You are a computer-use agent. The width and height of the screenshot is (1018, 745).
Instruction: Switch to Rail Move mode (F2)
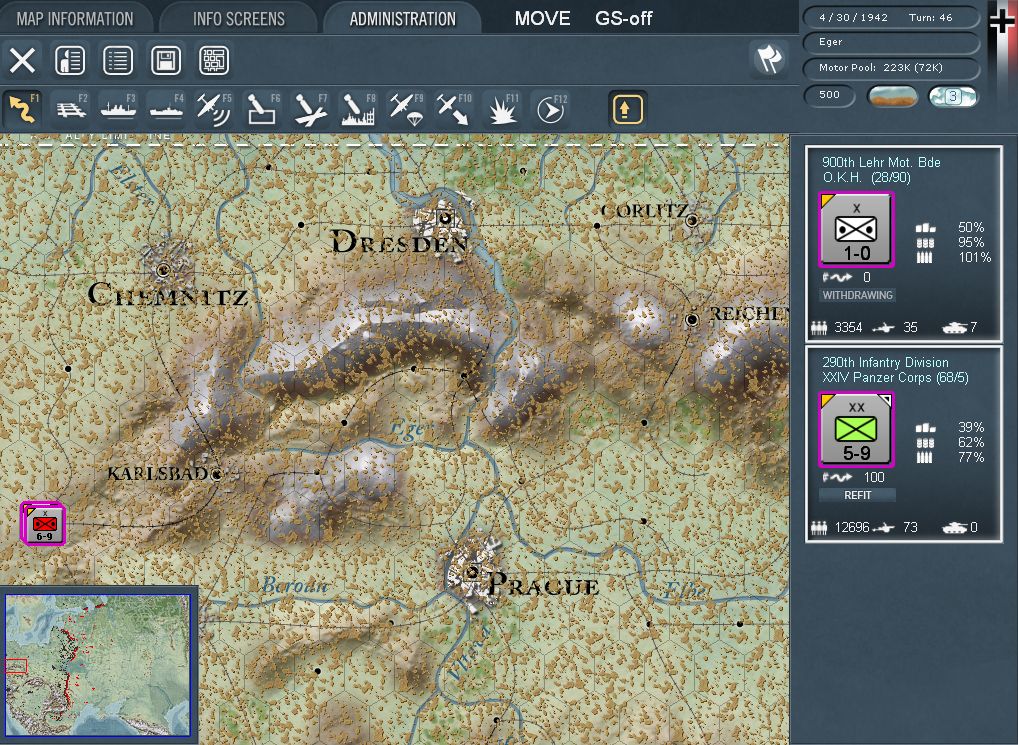(71, 109)
